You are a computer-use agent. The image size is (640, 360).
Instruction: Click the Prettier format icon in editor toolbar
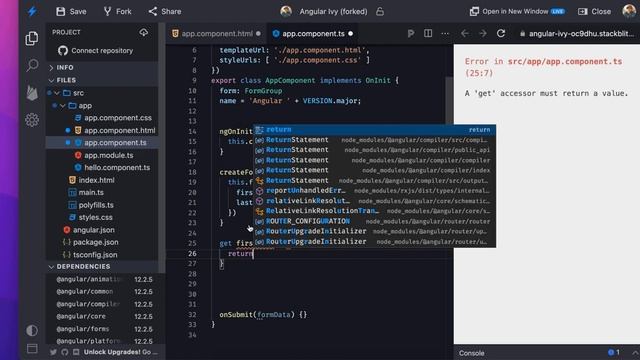point(411,33)
